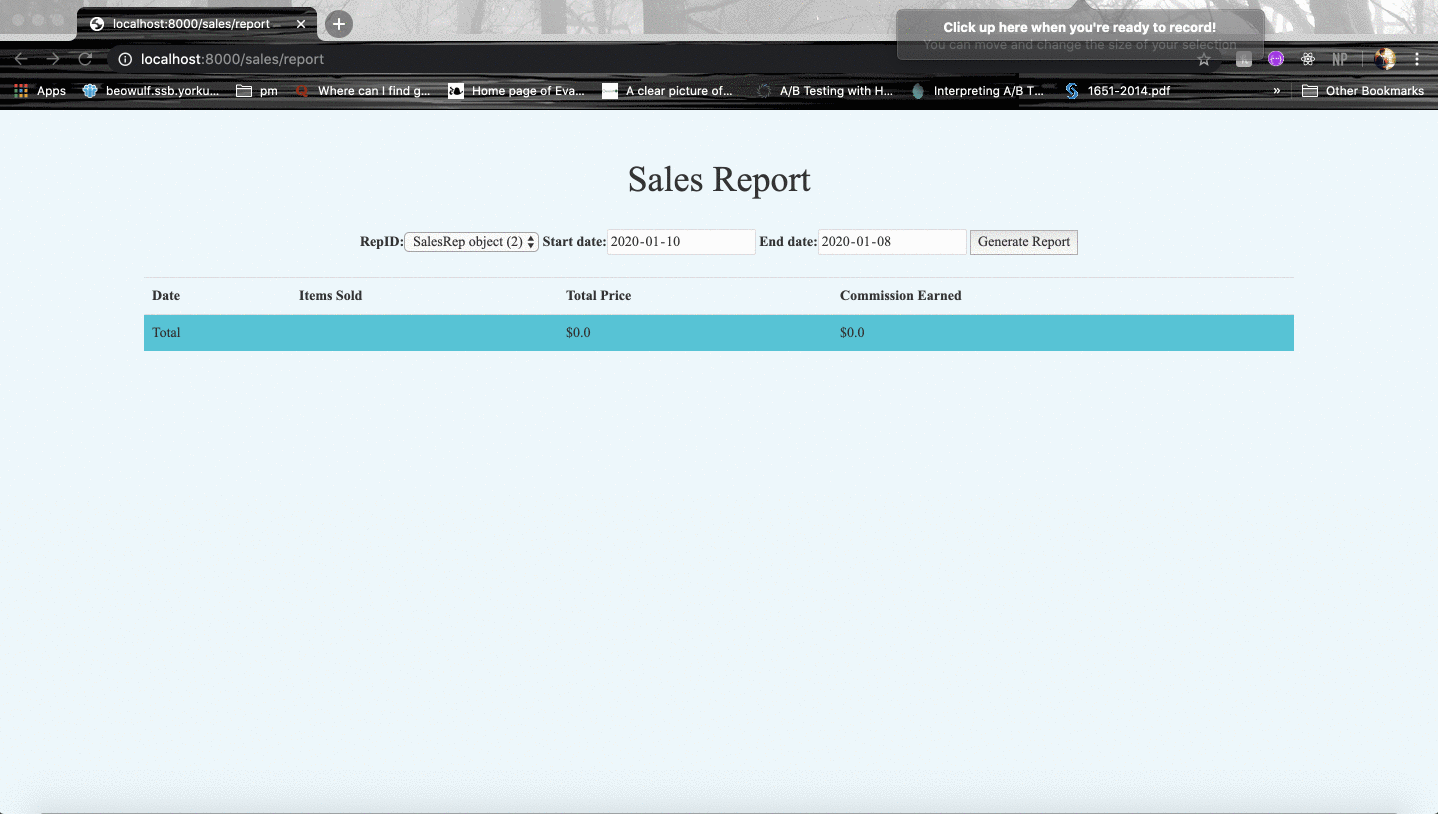Screen dimensions: 1438x814
Task: Open the 'Interpreting A/B T...' bookmark
Action: pyautogui.click(x=978, y=91)
